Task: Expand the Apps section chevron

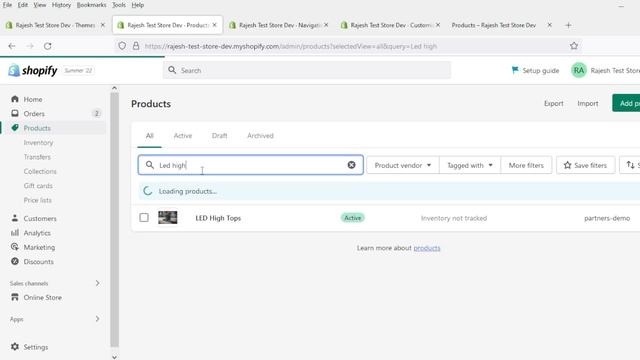Action: [x=97, y=319]
